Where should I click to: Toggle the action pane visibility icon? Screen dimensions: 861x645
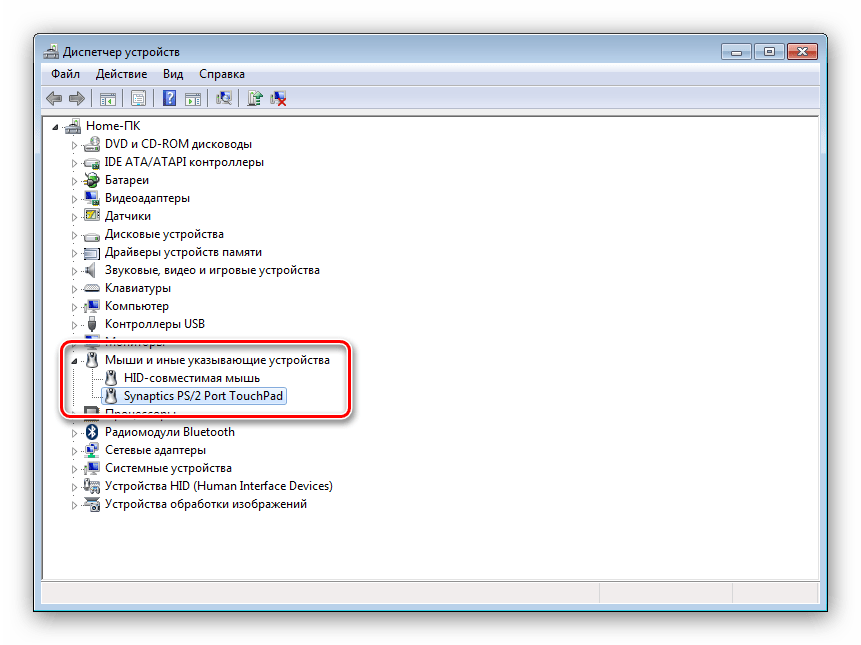(192, 97)
